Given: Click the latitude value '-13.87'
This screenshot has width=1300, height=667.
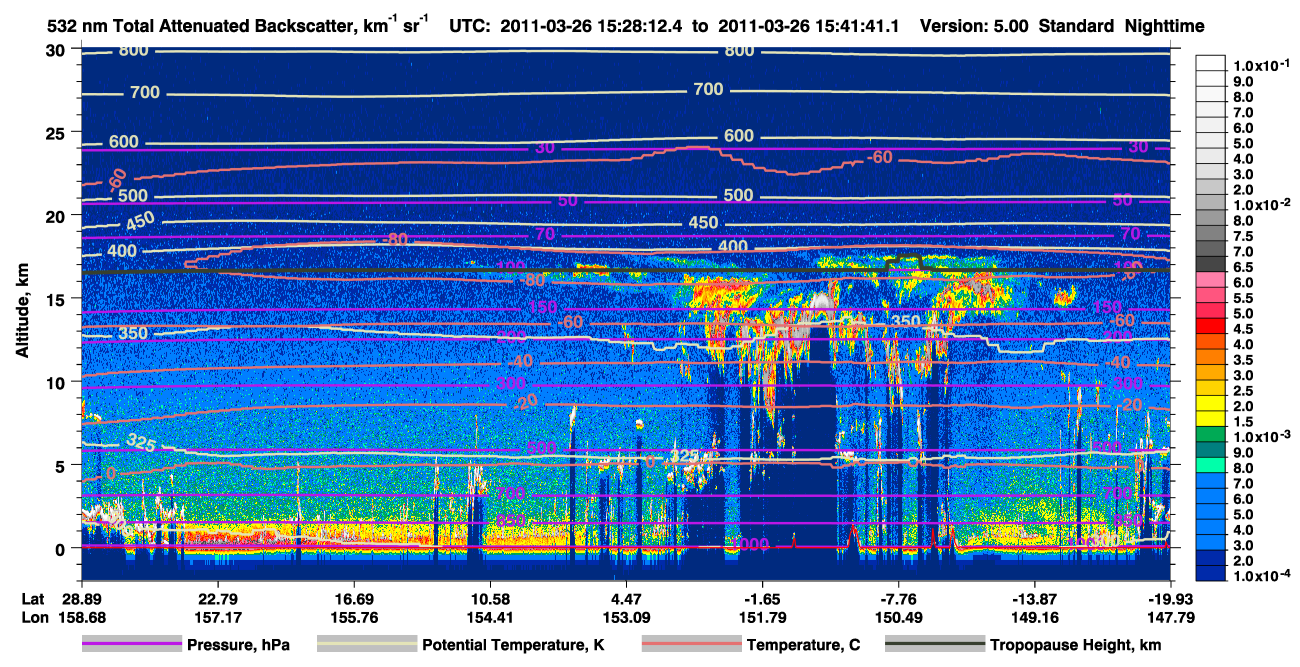Looking at the screenshot, I should [x=1034, y=598].
